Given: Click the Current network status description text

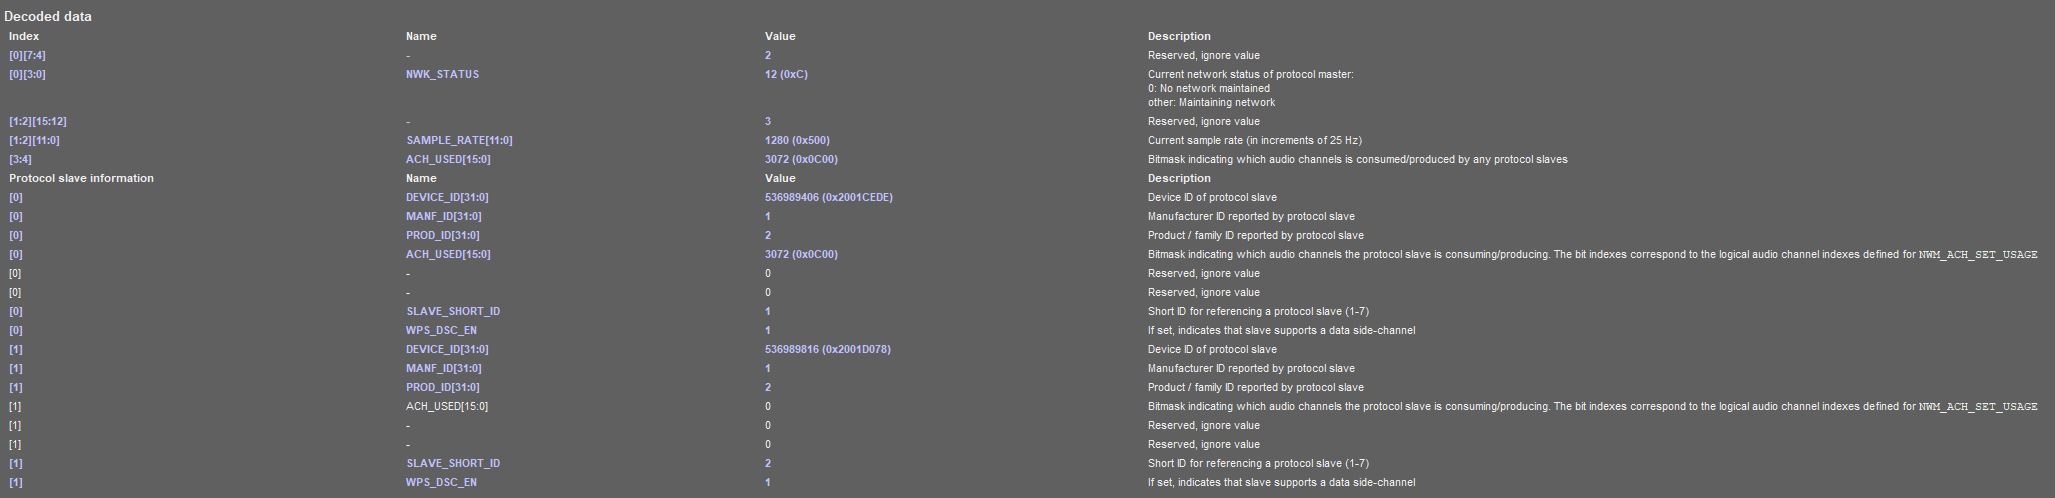Looking at the screenshot, I should (x=1250, y=75).
